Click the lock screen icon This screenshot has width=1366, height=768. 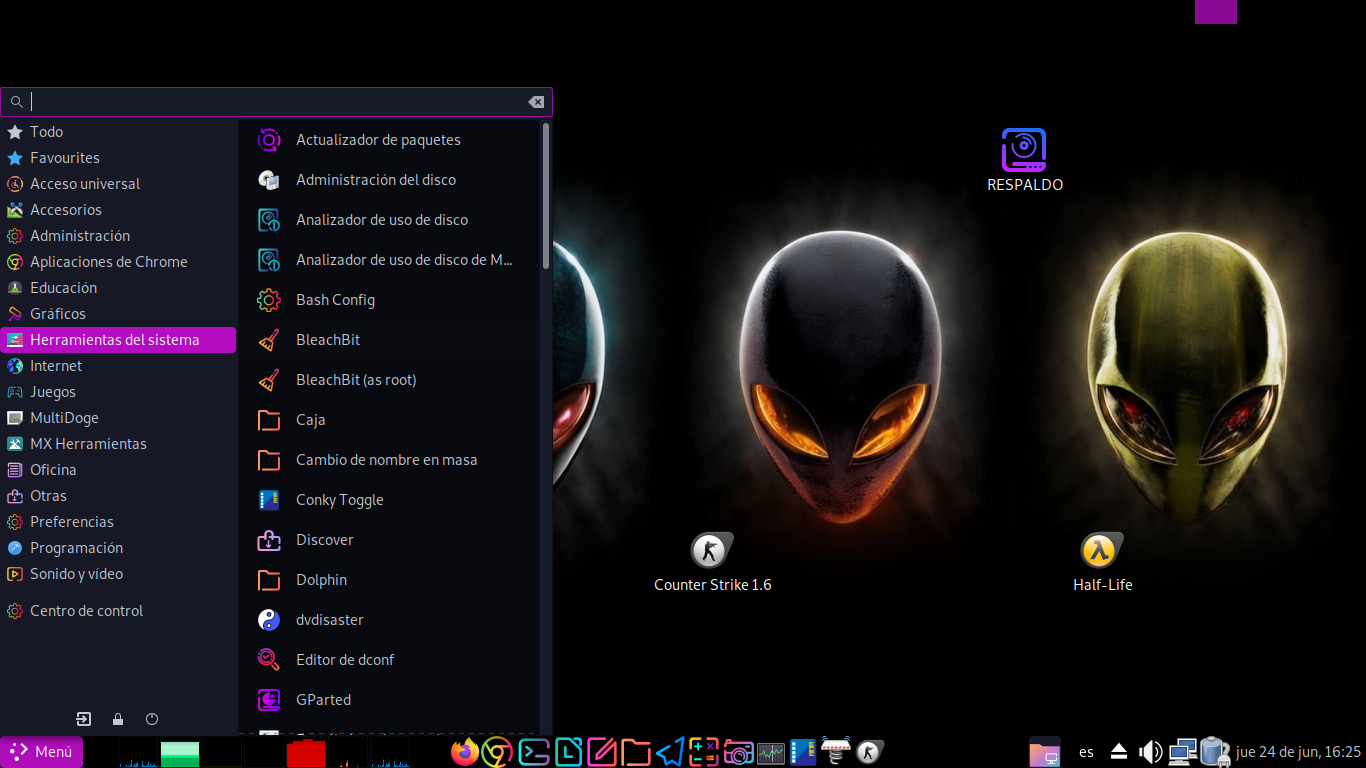118,719
